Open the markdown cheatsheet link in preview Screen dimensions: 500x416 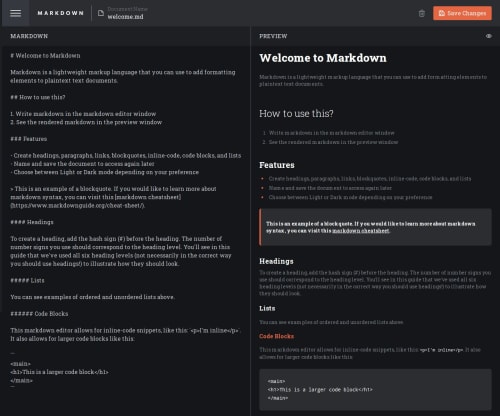click(x=361, y=231)
